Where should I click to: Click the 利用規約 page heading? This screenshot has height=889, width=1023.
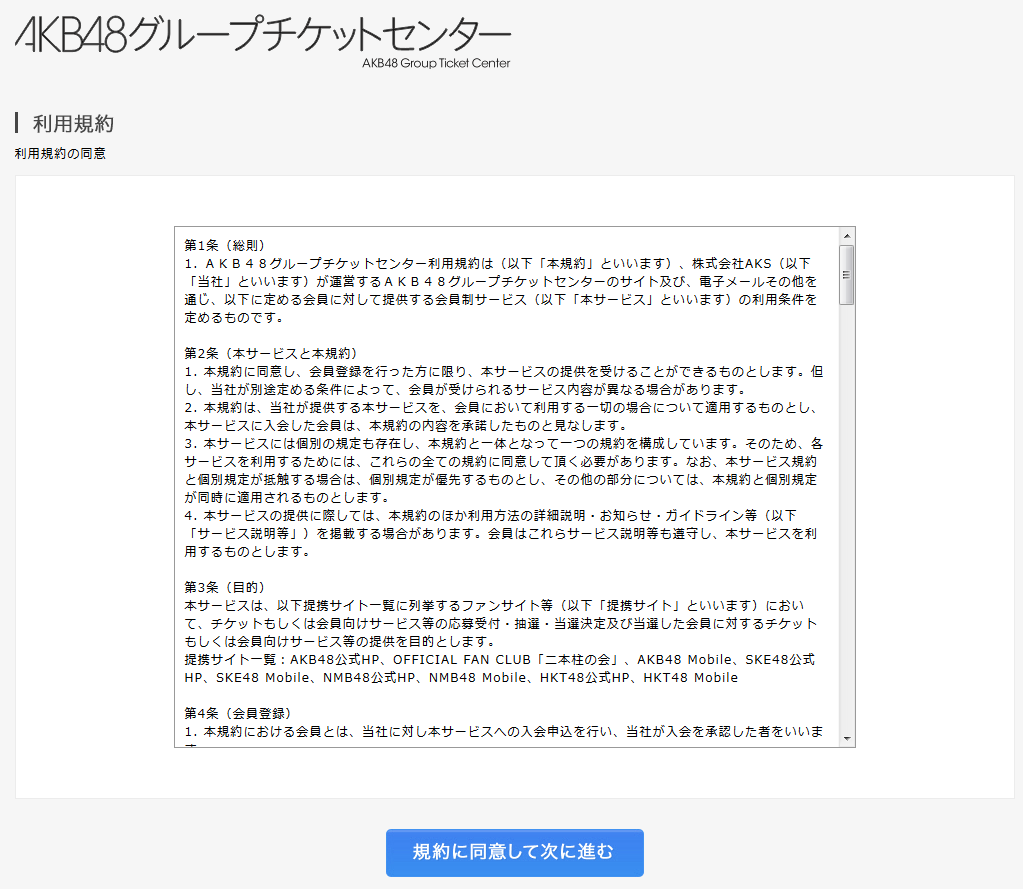tap(73, 123)
